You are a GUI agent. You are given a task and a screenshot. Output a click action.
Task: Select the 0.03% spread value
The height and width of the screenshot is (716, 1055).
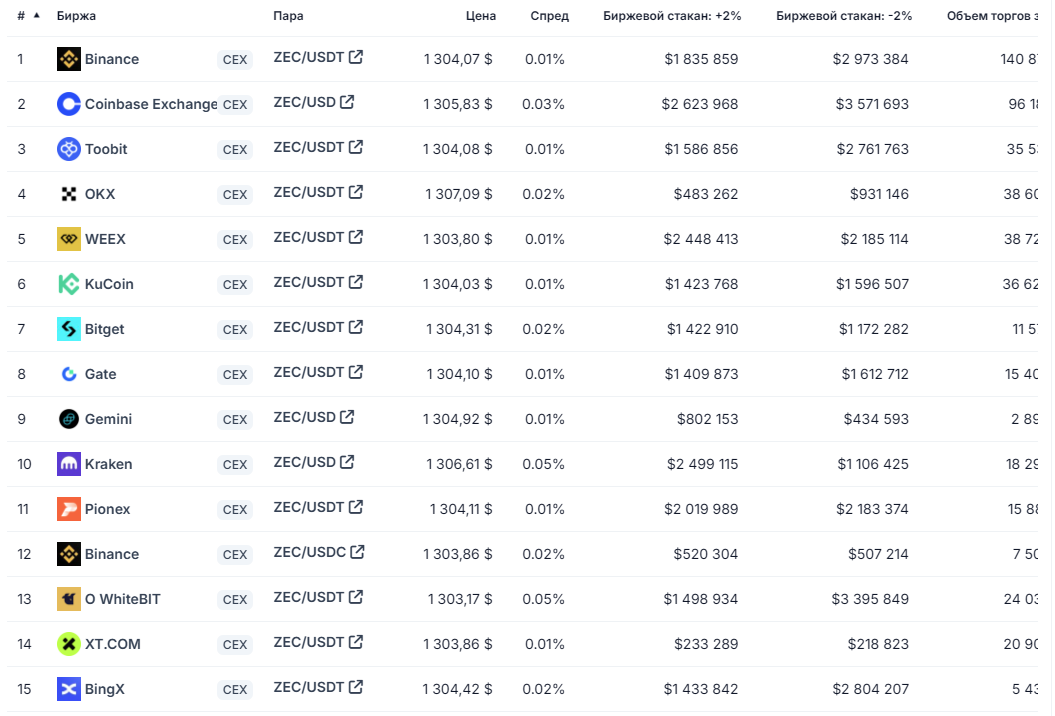(543, 104)
